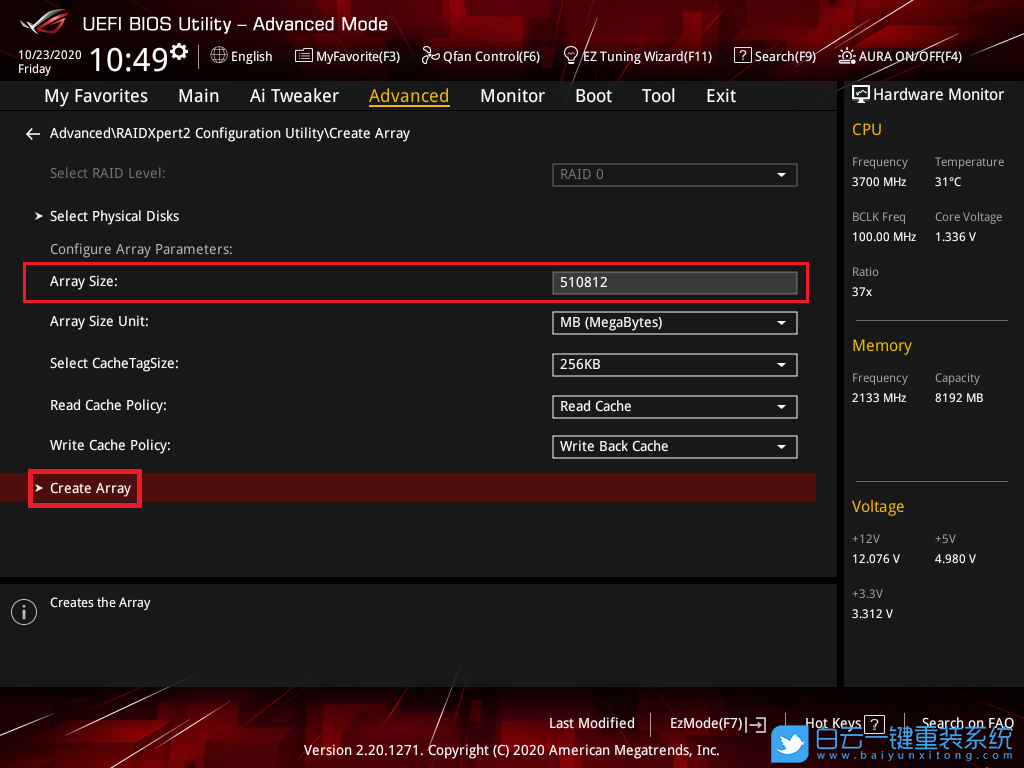Open Search(F9) in top toolbar
Image resolution: width=1024 pixels, height=768 pixels.
[775, 56]
